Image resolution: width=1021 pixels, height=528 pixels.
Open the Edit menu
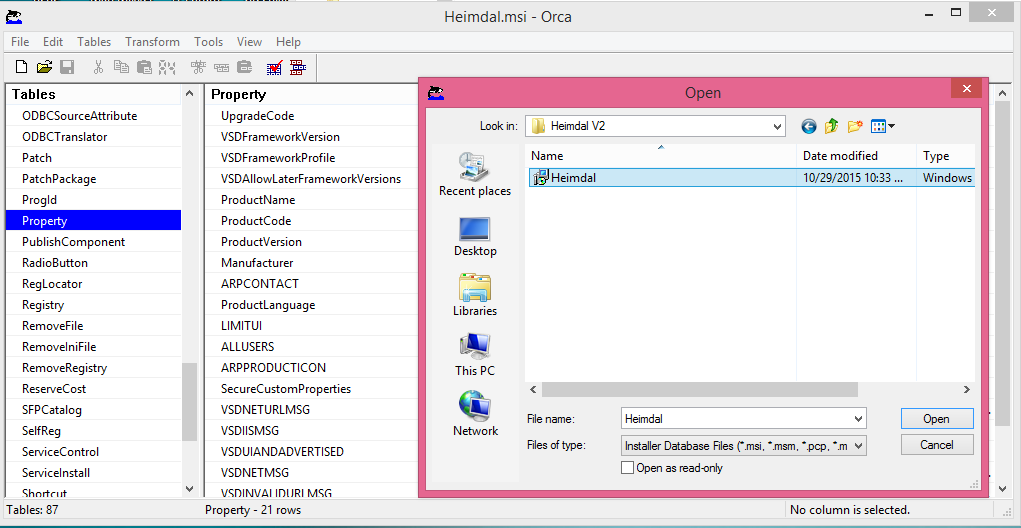(53, 42)
